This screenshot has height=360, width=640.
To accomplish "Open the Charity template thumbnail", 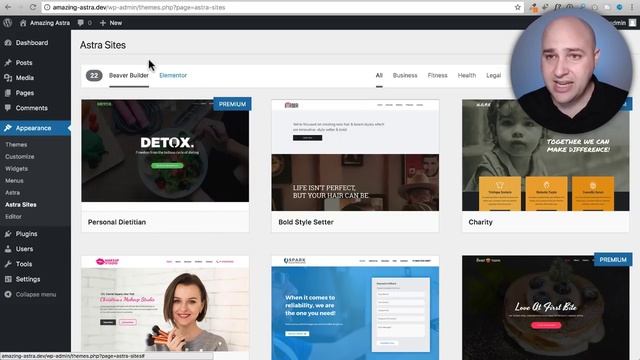I will click(x=545, y=155).
